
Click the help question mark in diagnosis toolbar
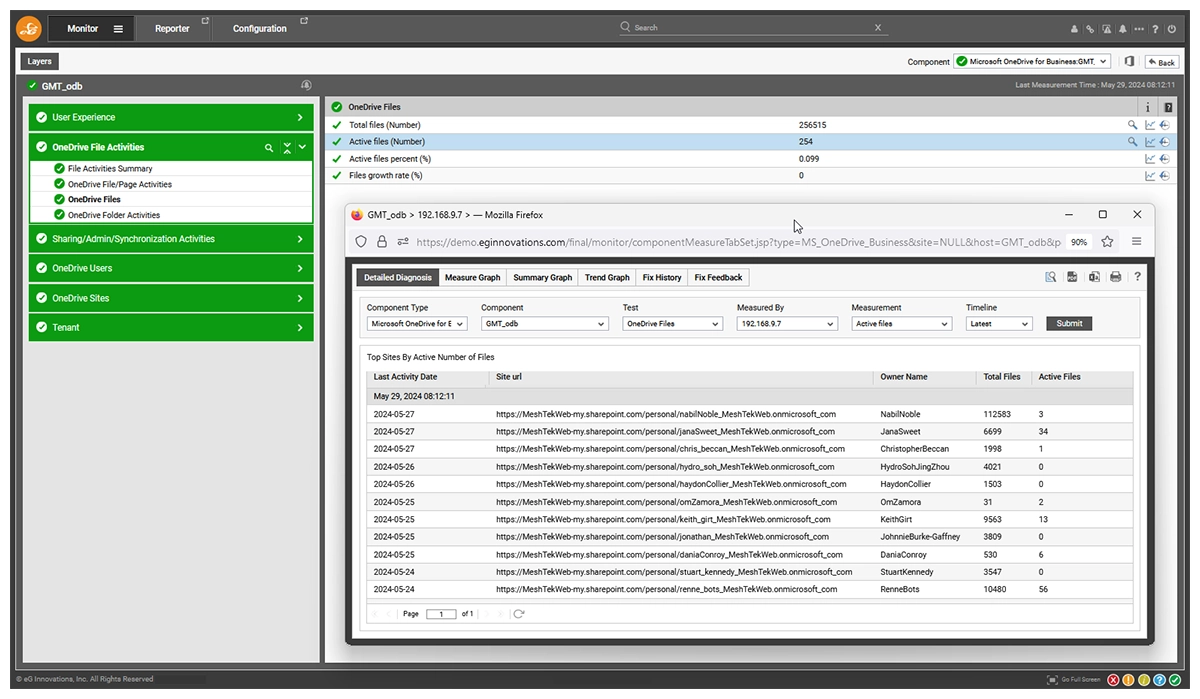[x=1137, y=277]
